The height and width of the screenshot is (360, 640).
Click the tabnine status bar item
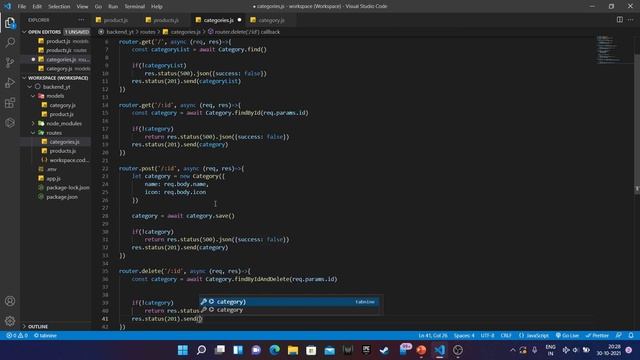pos(45,336)
